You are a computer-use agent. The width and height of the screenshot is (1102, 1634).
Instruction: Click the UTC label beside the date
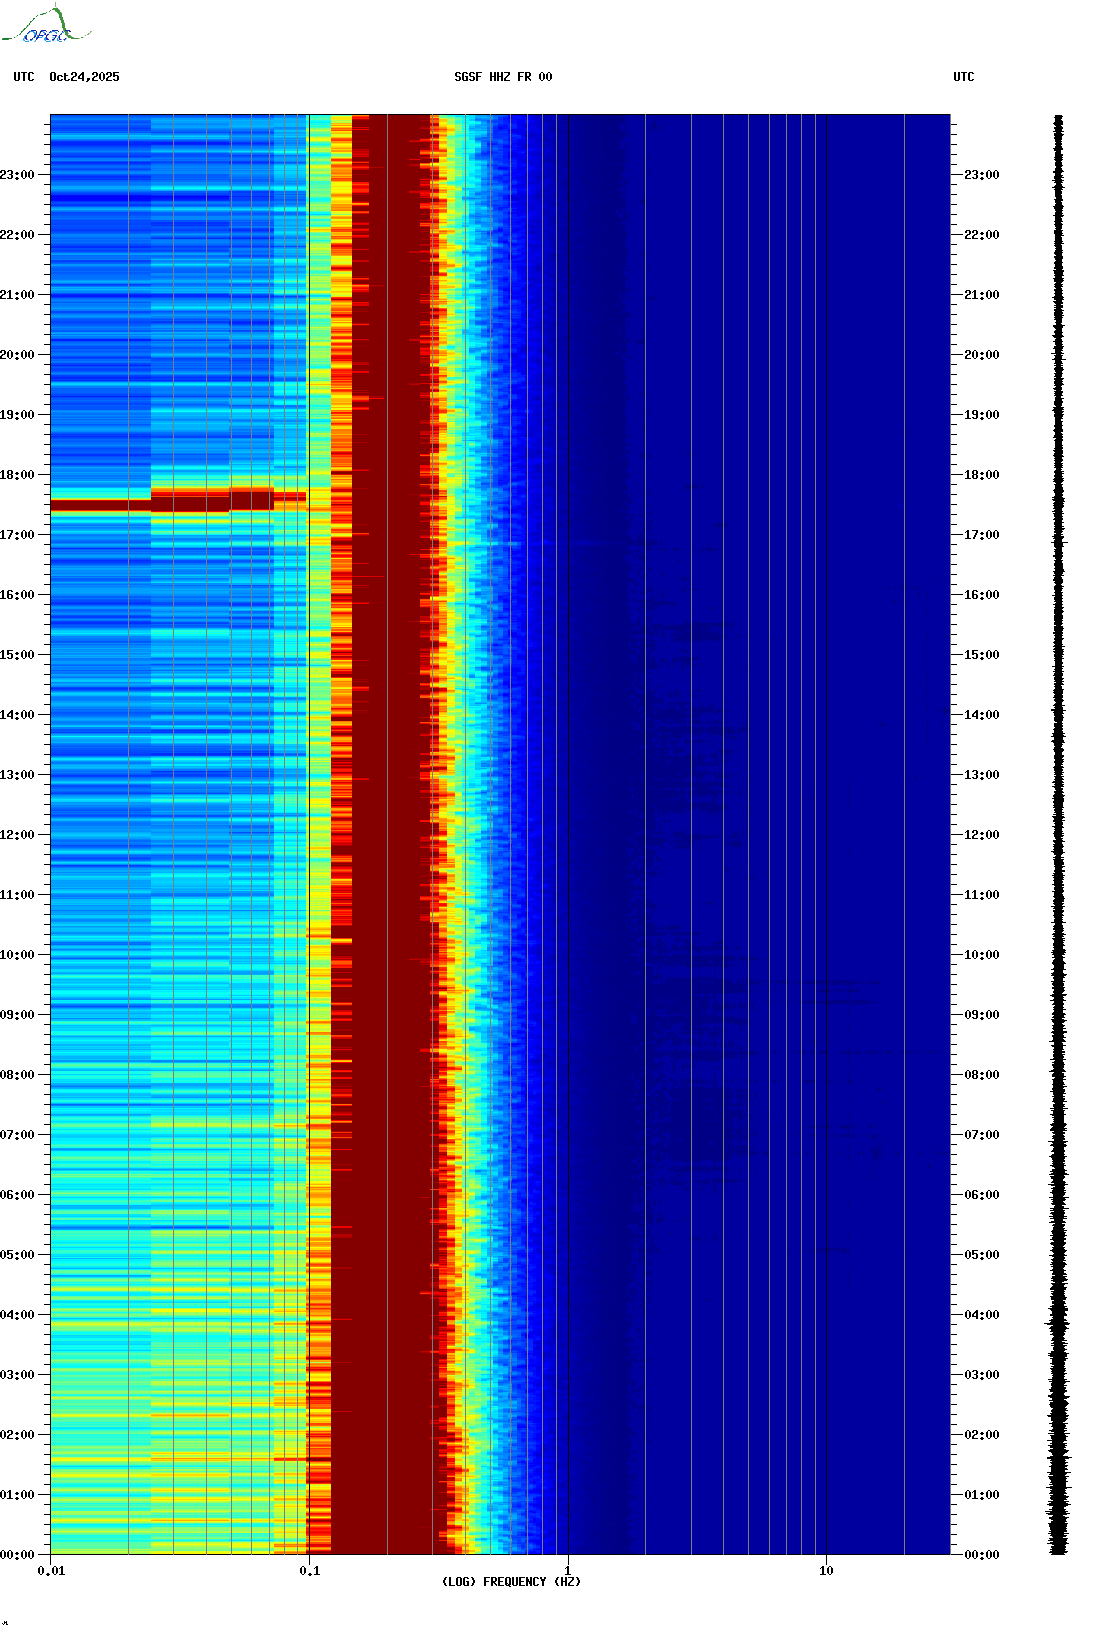click(24, 77)
